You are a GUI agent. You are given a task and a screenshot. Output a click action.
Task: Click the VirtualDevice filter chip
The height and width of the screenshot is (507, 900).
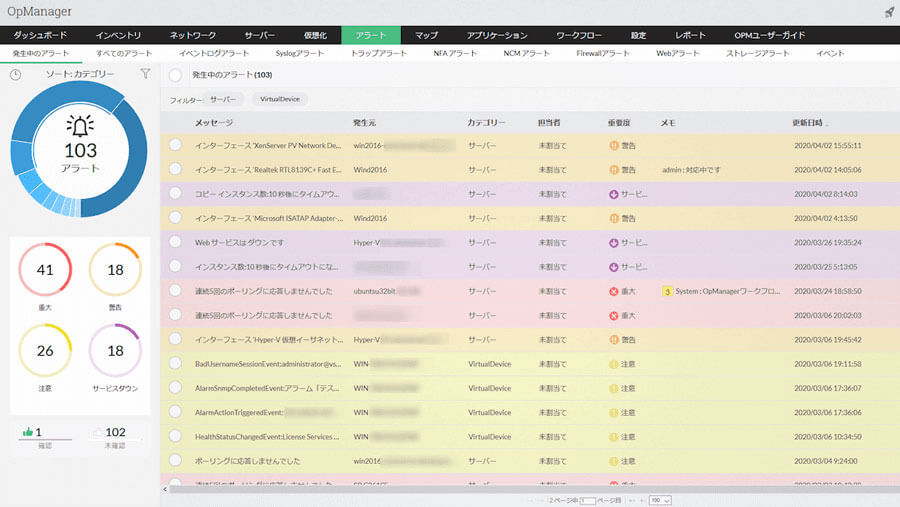[x=279, y=99]
